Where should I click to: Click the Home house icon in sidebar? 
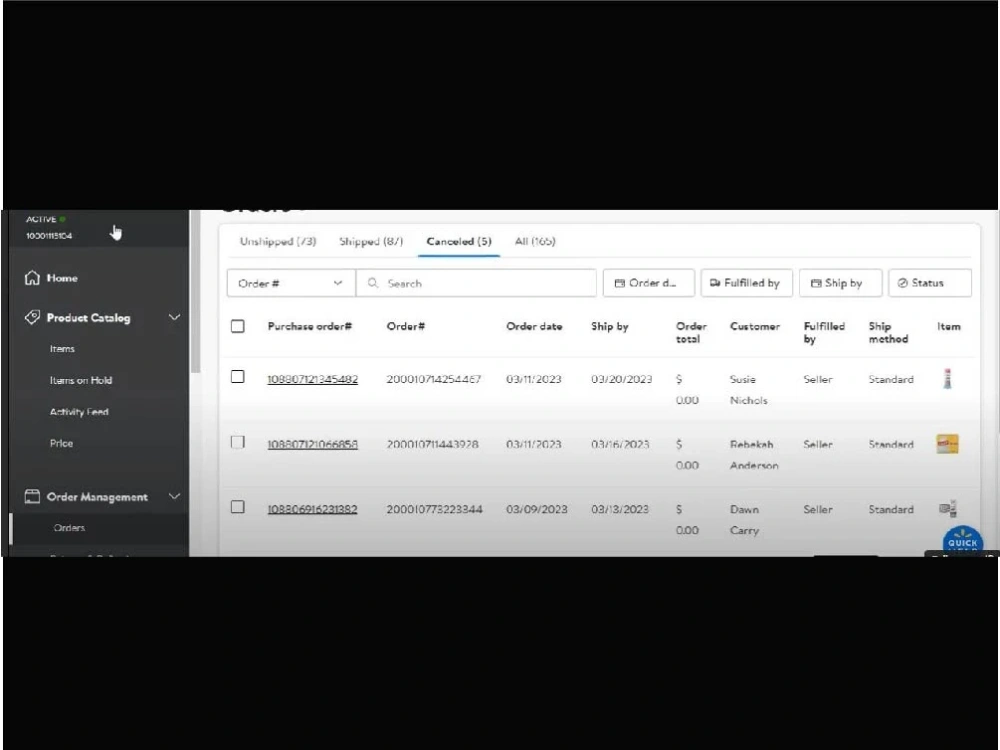point(32,278)
